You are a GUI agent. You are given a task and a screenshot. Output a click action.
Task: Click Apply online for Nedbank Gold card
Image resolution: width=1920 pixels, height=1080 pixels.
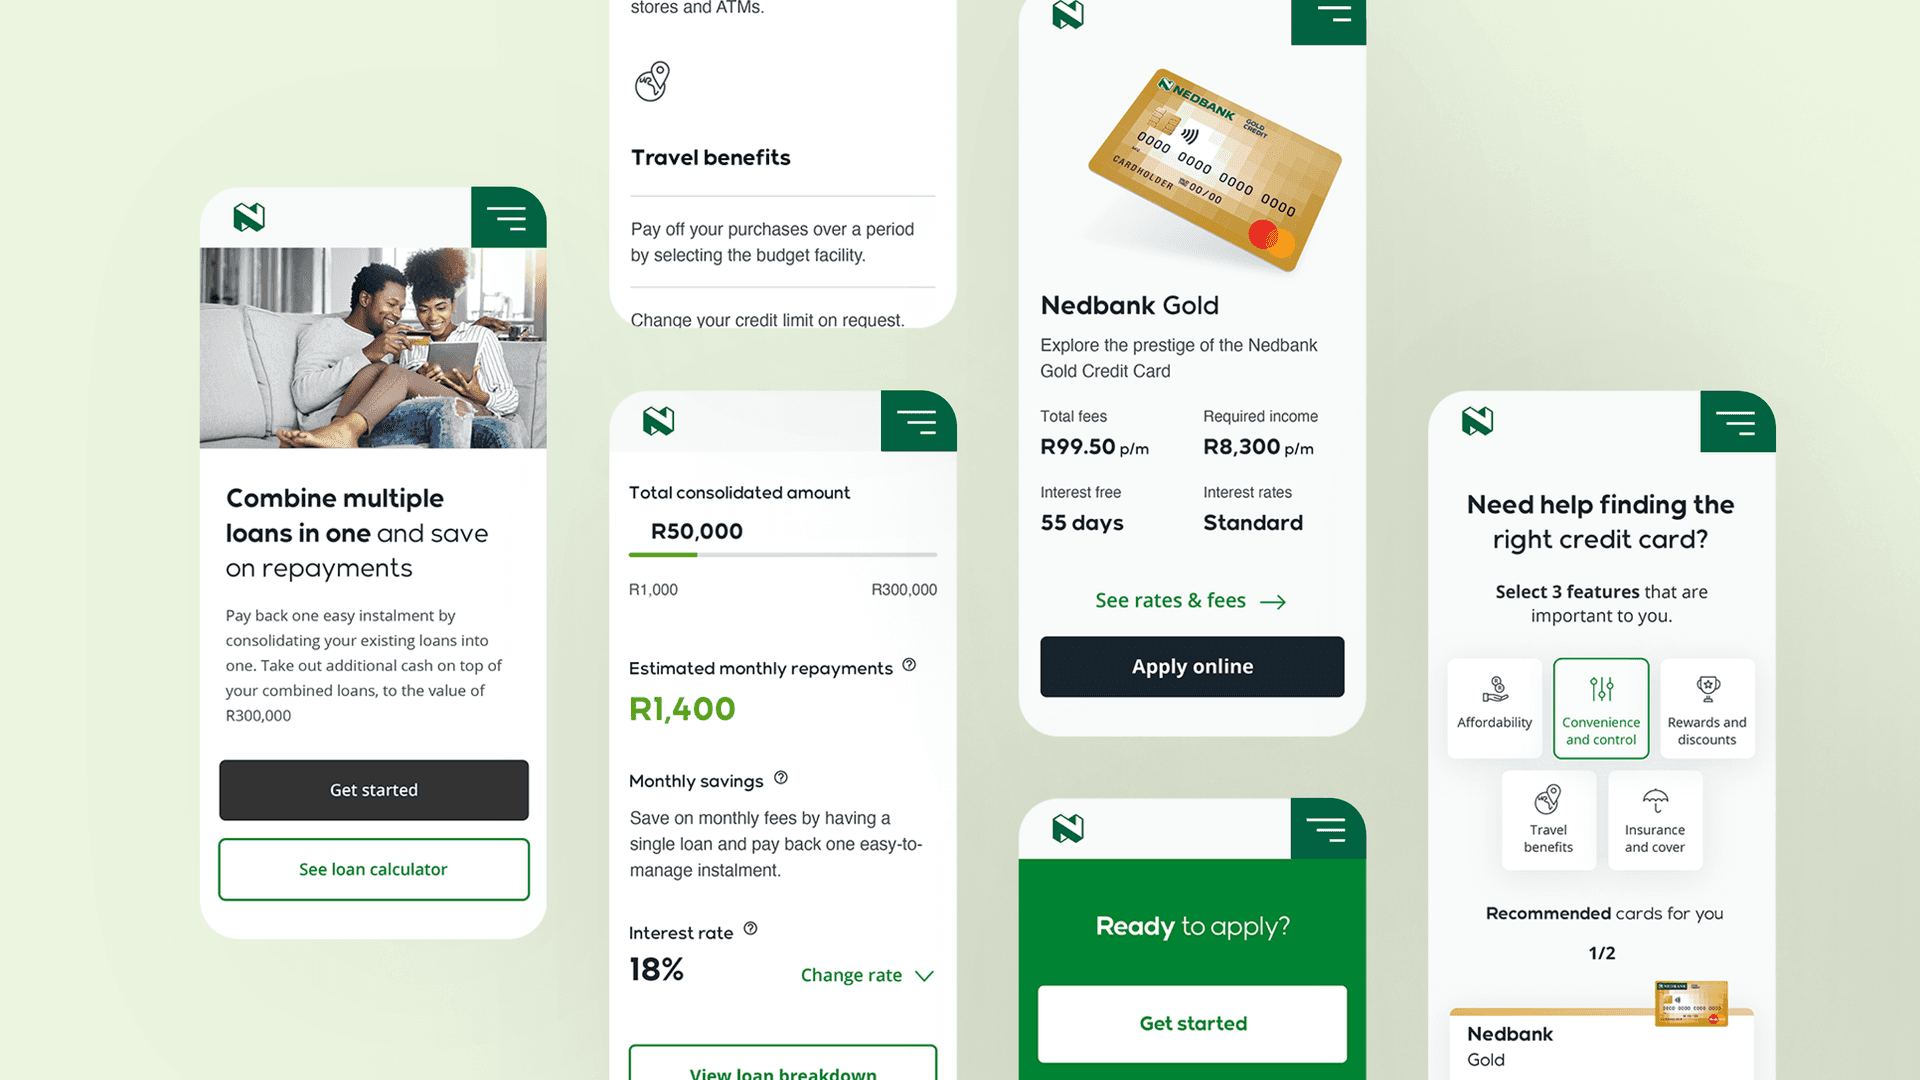[1191, 666]
